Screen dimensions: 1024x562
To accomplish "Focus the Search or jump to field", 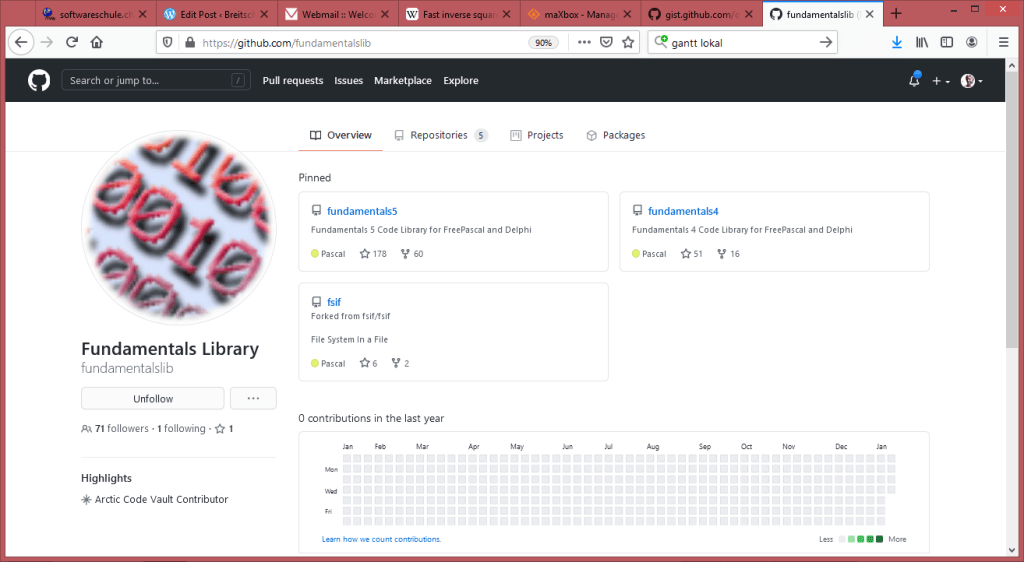I will (x=145, y=81).
